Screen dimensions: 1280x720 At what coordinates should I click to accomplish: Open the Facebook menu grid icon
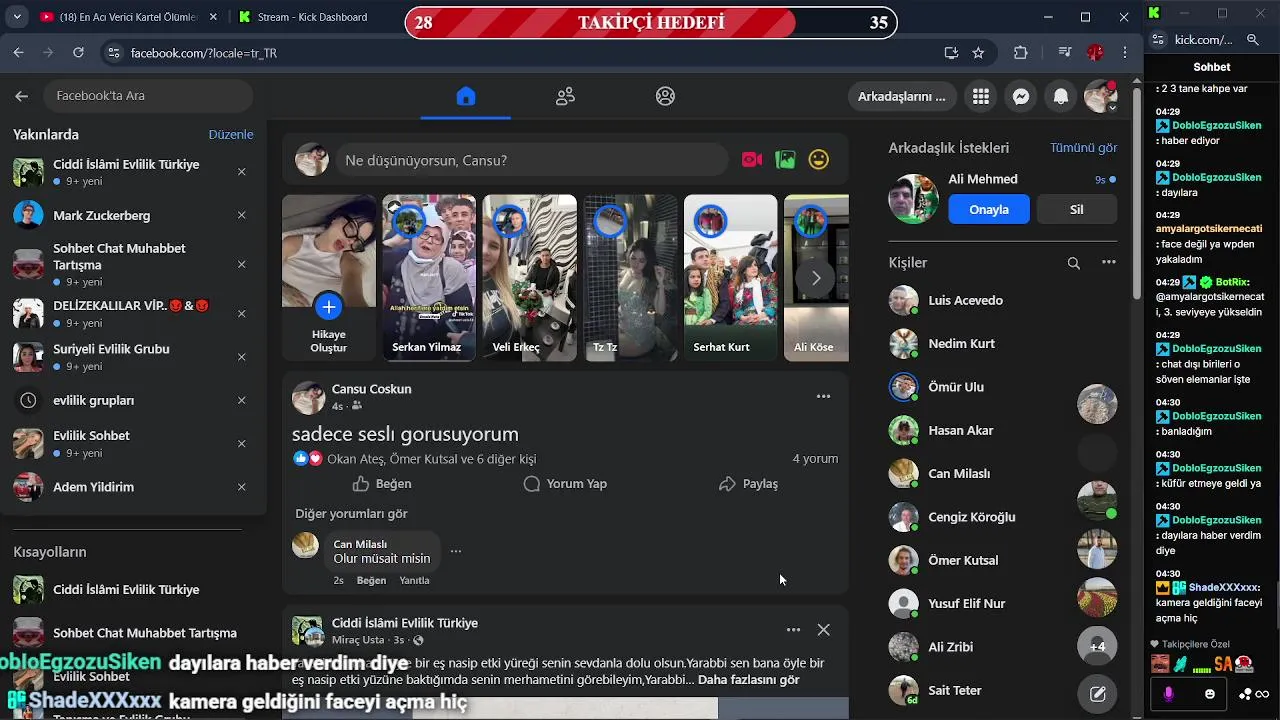point(981,96)
